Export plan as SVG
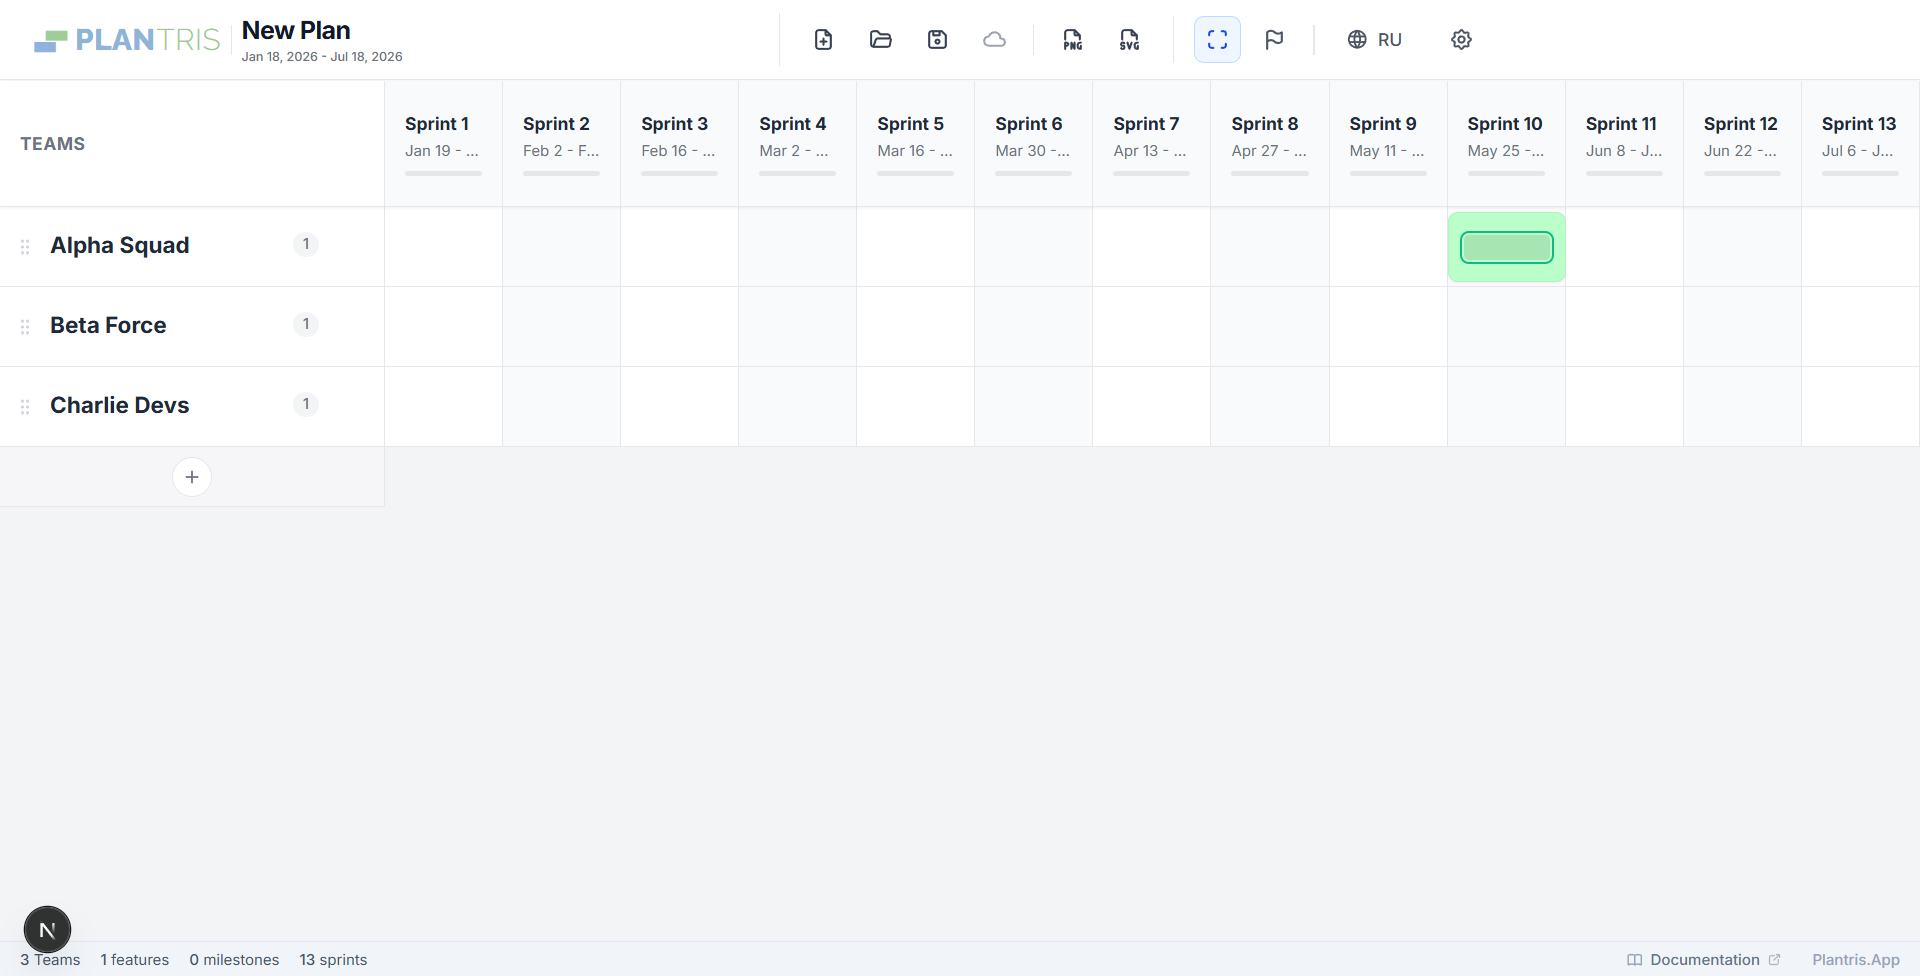 point(1129,40)
